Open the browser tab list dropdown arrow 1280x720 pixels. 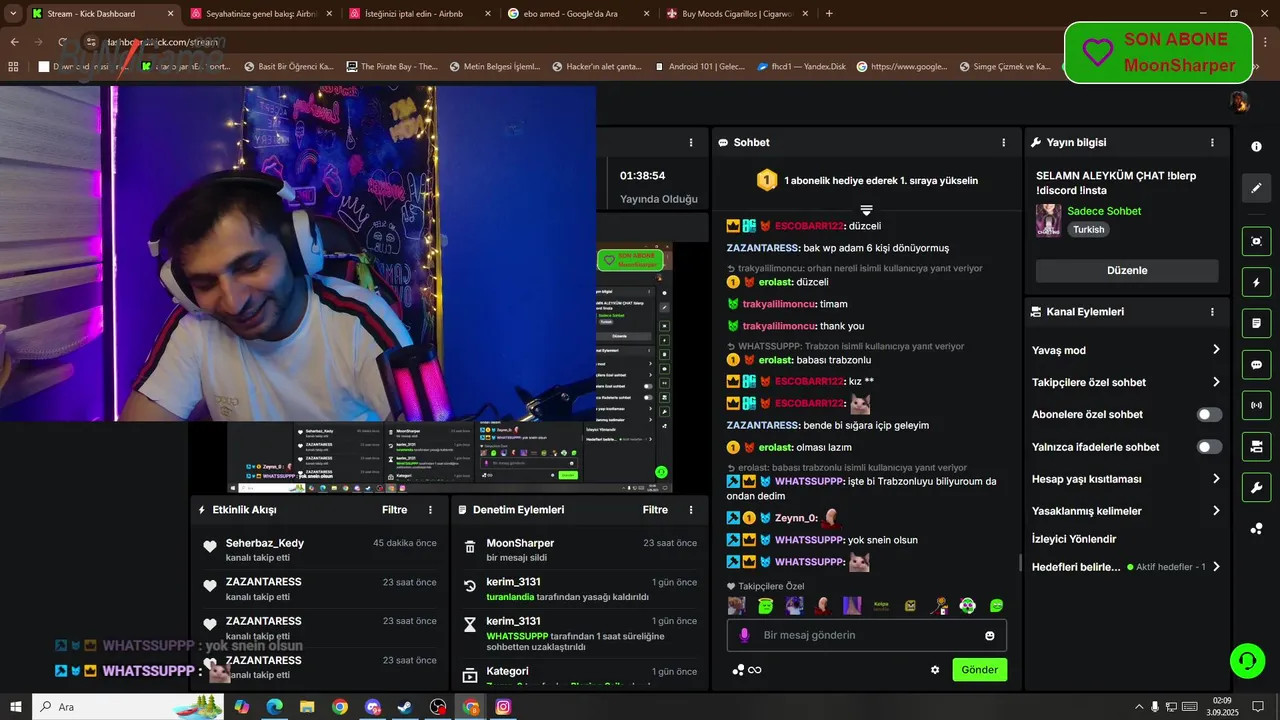tap(13, 13)
